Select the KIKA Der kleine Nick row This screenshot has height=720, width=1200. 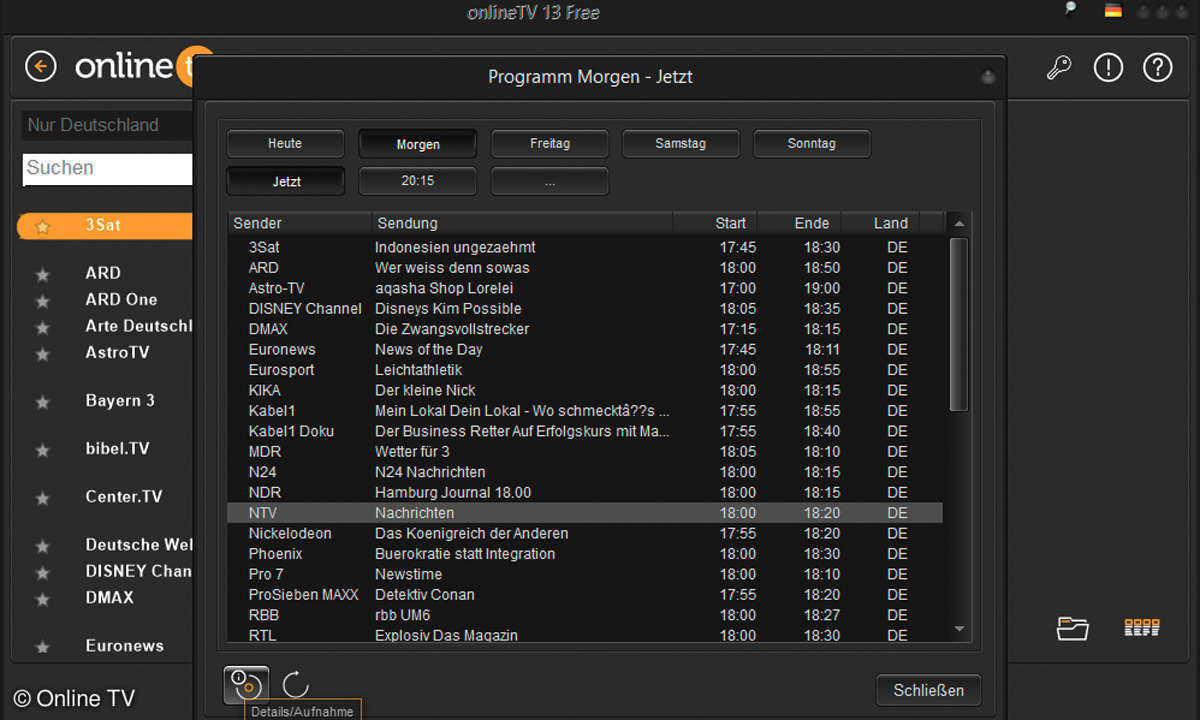pos(585,390)
